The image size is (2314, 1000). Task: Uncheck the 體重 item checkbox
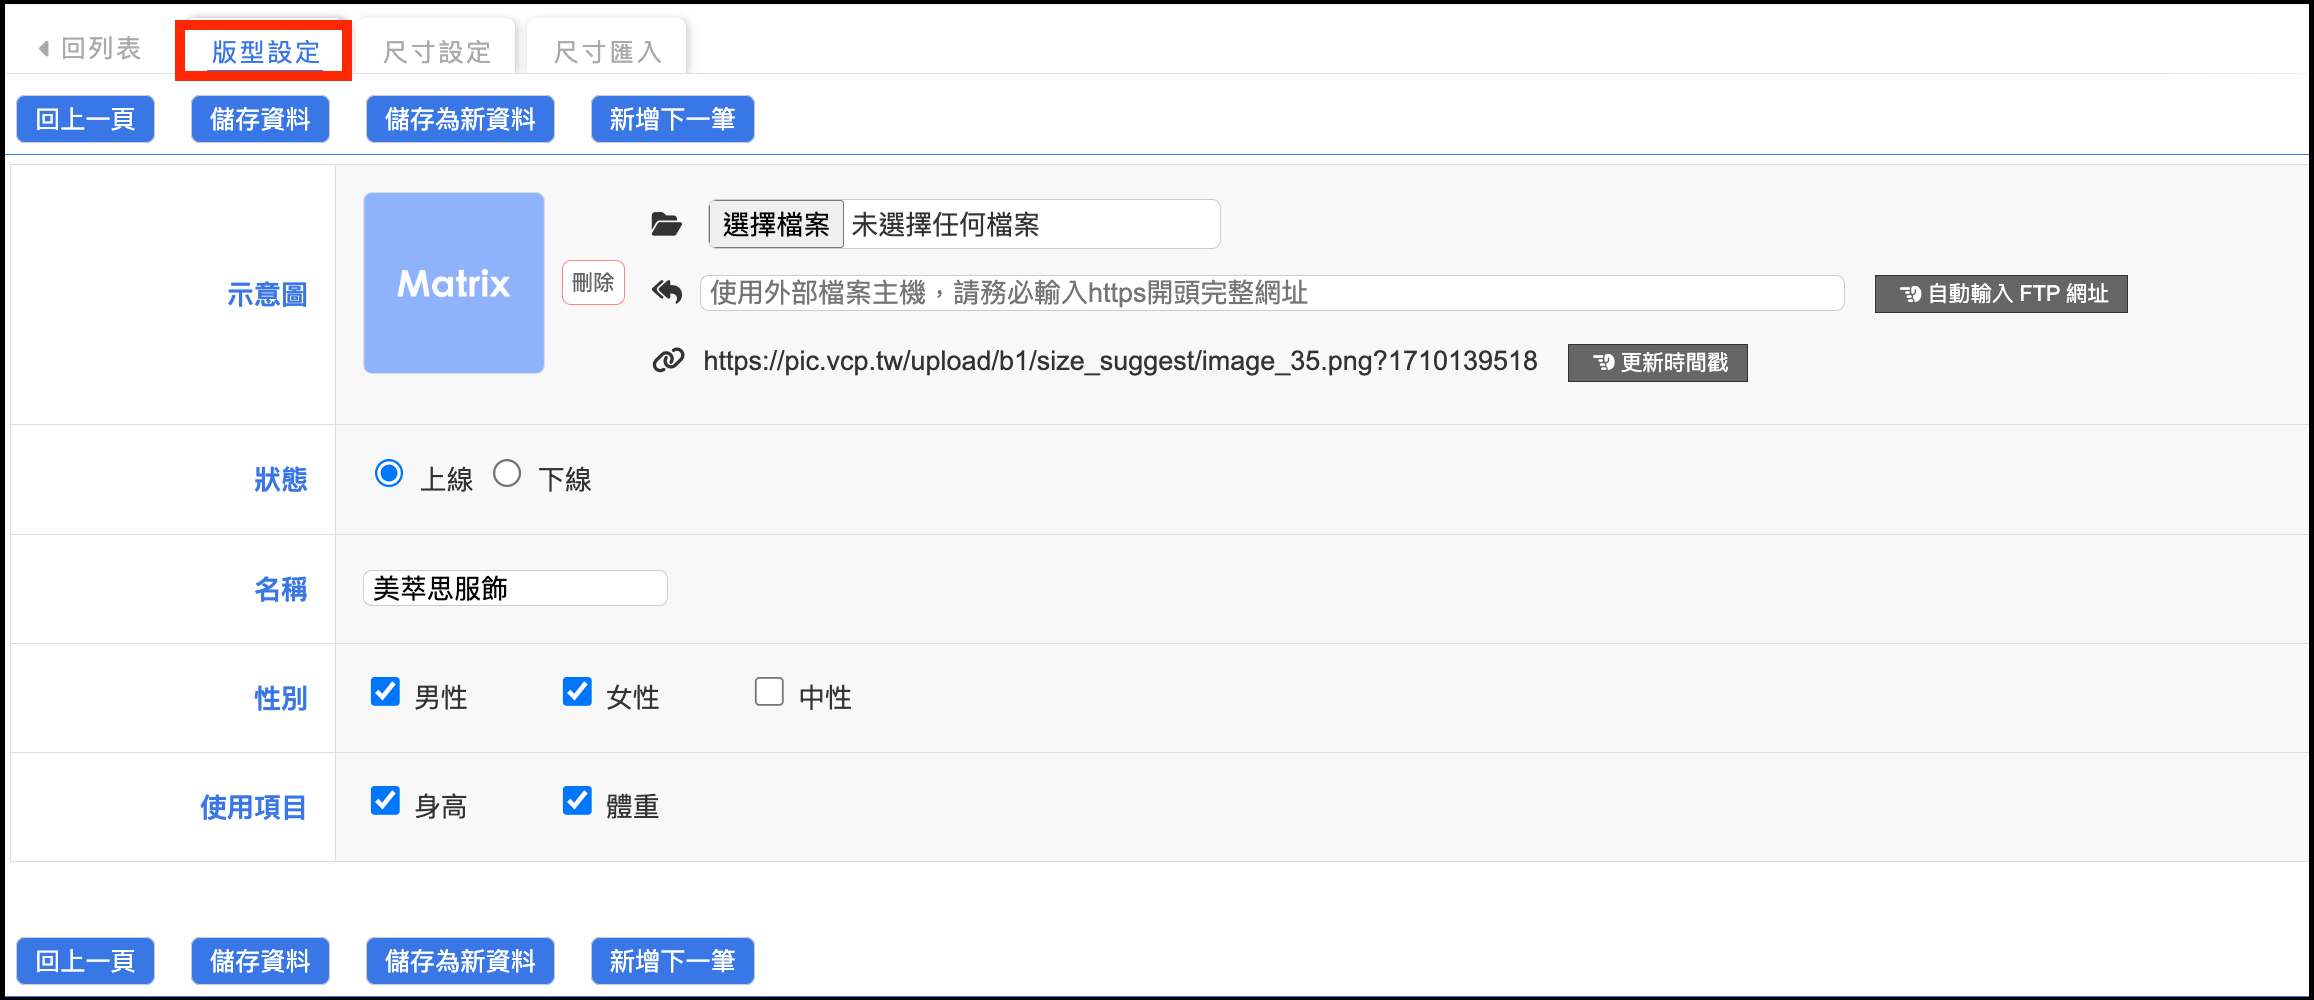(577, 801)
